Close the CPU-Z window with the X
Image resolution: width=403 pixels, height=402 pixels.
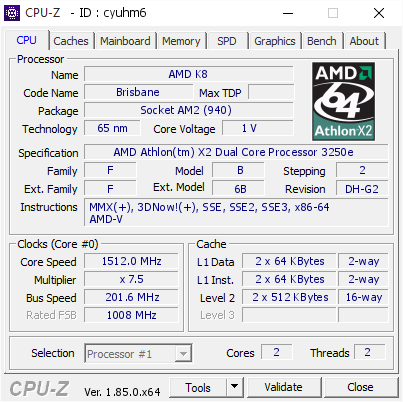(379, 13)
